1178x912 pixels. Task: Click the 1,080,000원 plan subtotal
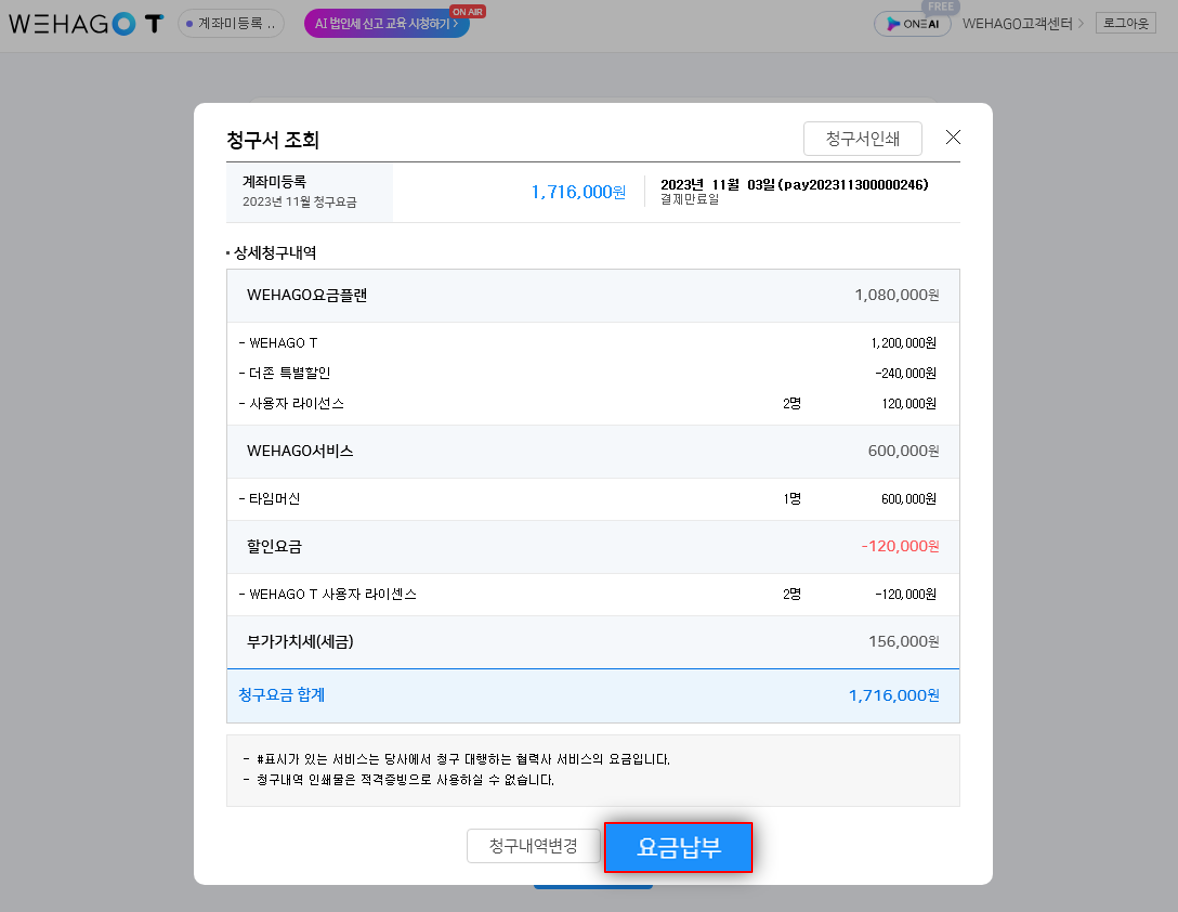896,295
